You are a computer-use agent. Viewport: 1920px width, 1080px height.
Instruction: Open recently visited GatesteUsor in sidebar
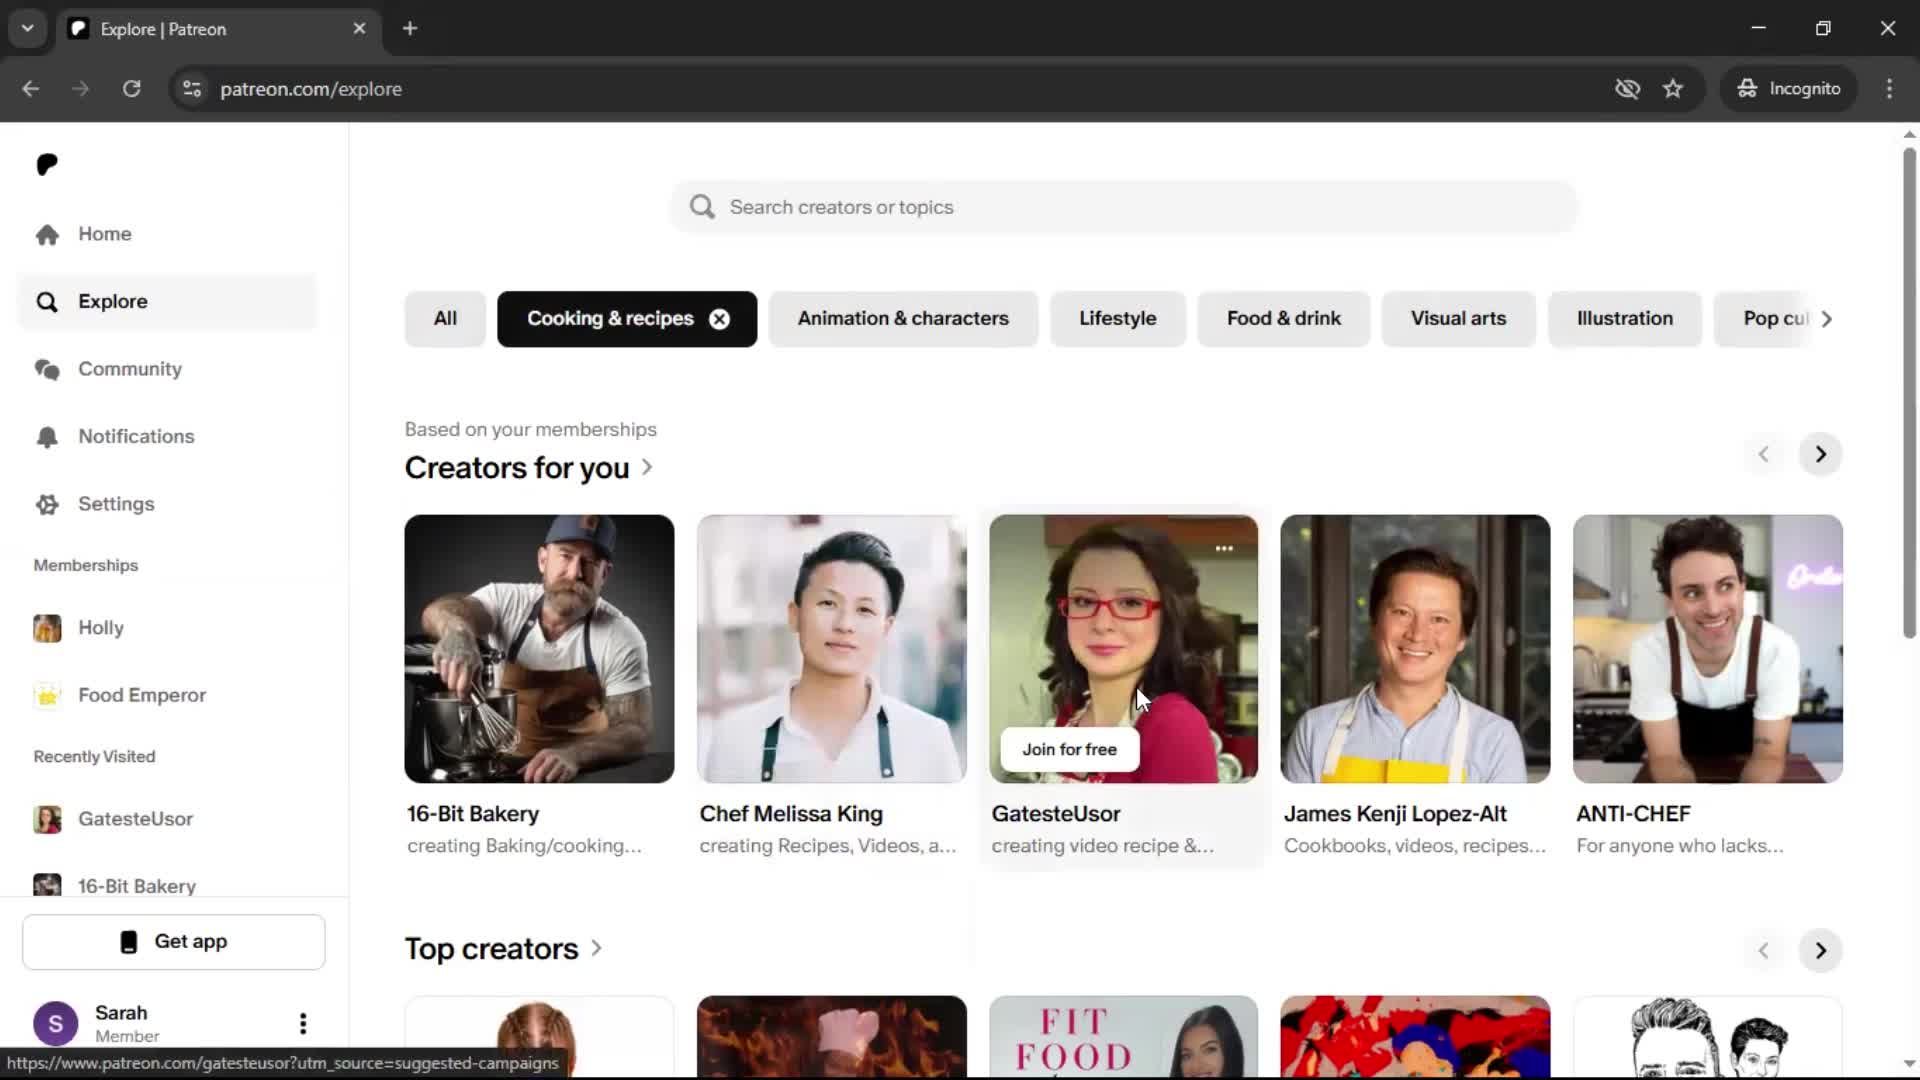[167, 819]
